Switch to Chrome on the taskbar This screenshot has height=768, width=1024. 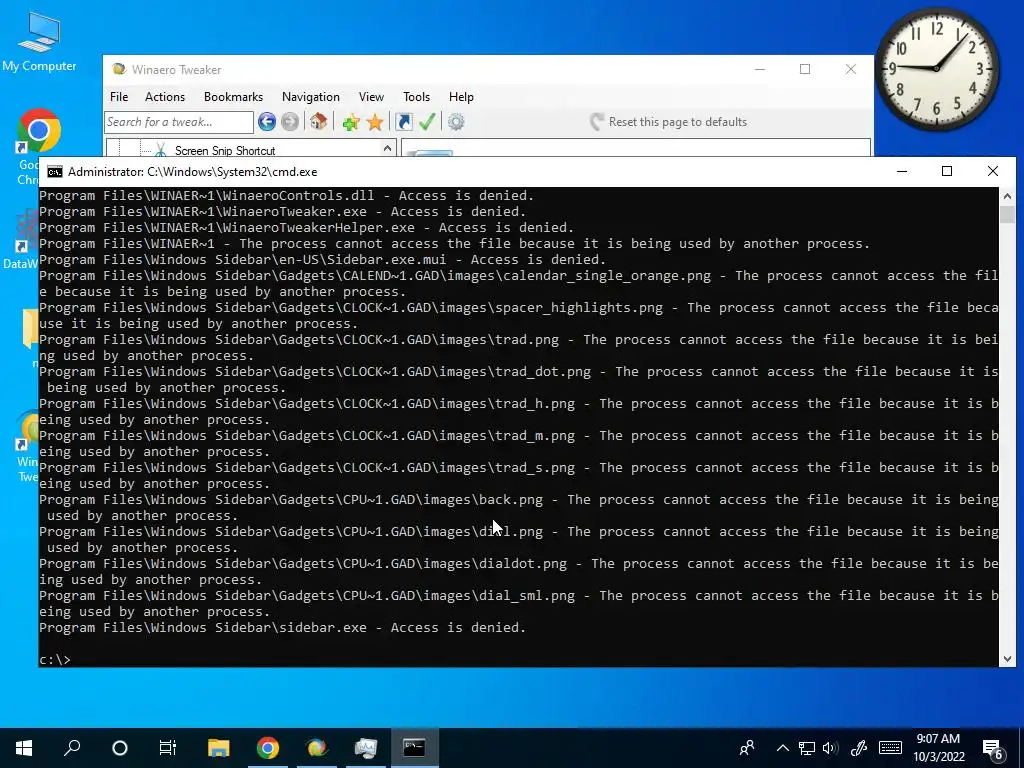pos(268,748)
